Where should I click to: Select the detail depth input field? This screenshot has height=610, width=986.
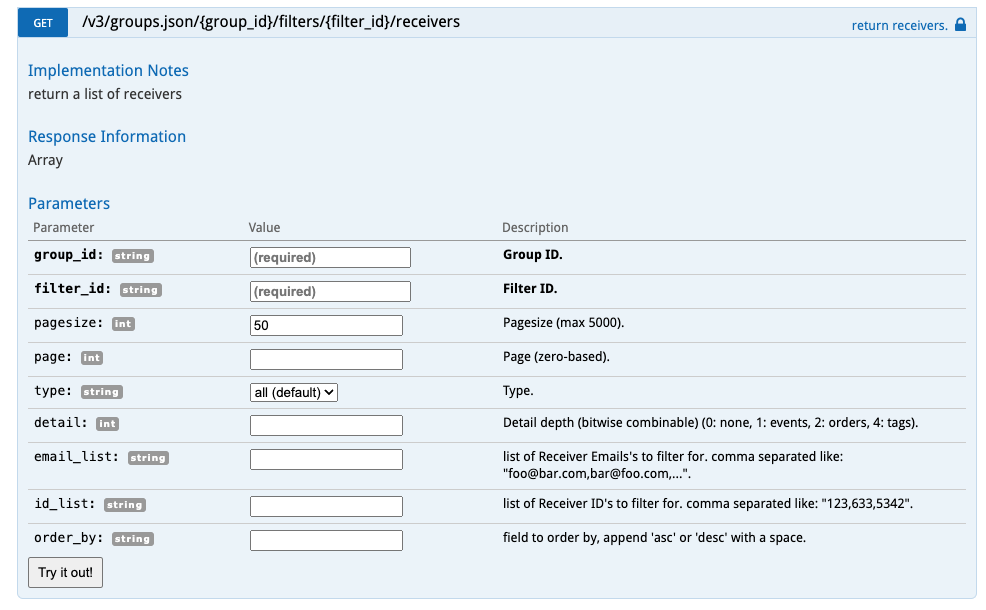click(x=326, y=425)
